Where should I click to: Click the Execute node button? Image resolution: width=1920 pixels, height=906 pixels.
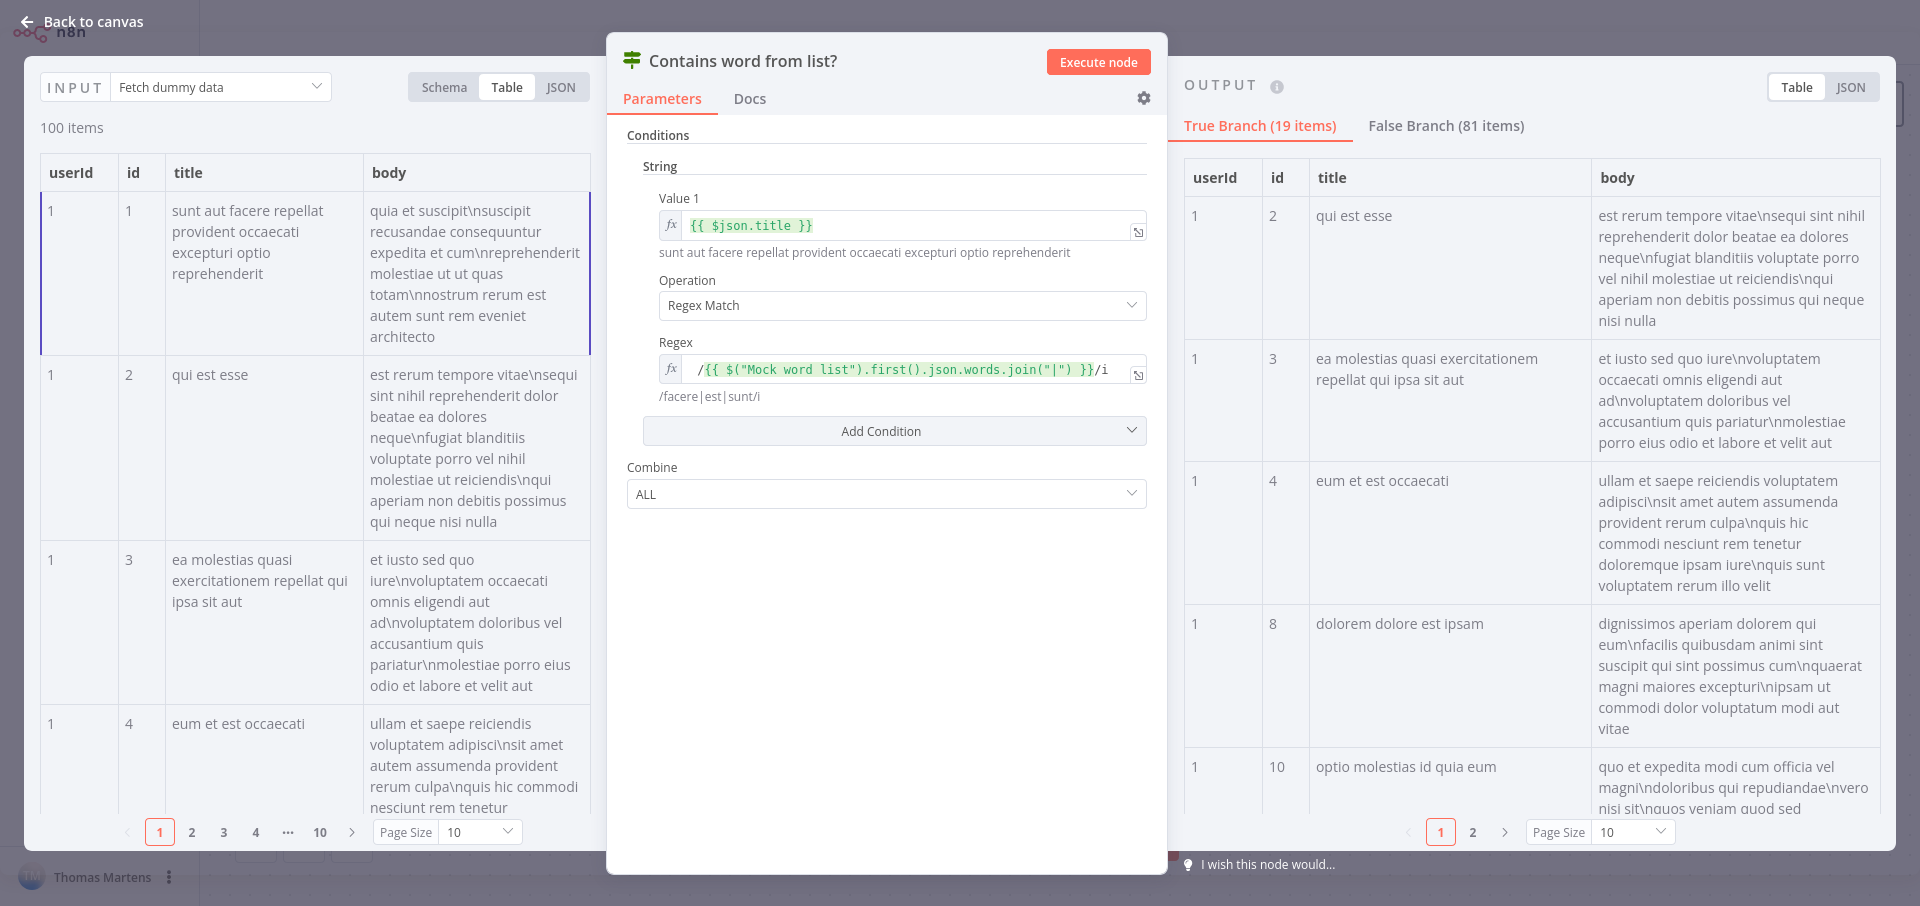pyautogui.click(x=1098, y=62)
